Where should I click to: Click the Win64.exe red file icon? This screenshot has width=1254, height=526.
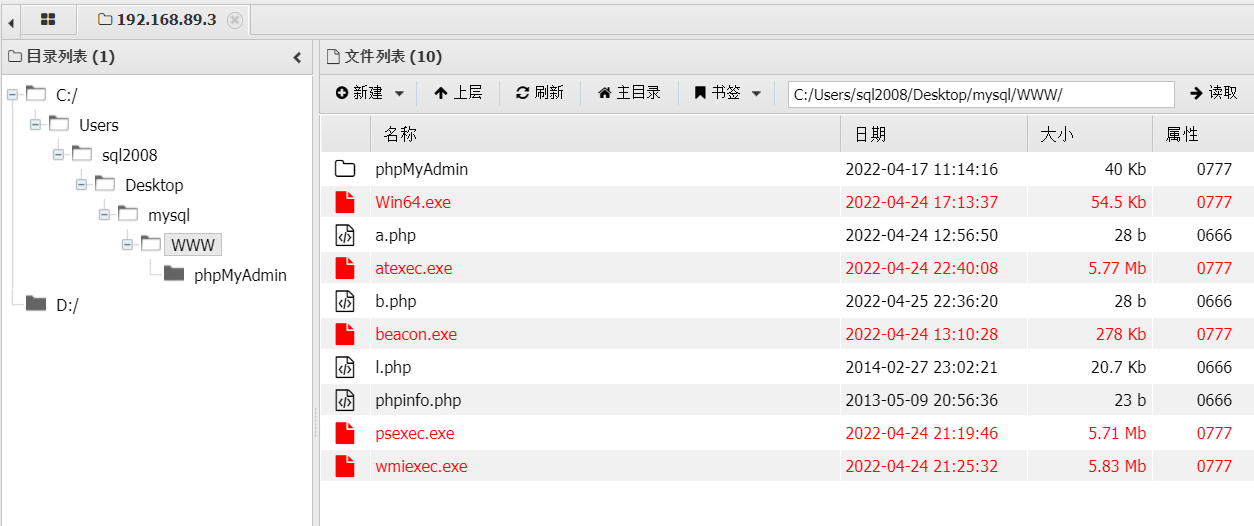[x=345, y=202]
